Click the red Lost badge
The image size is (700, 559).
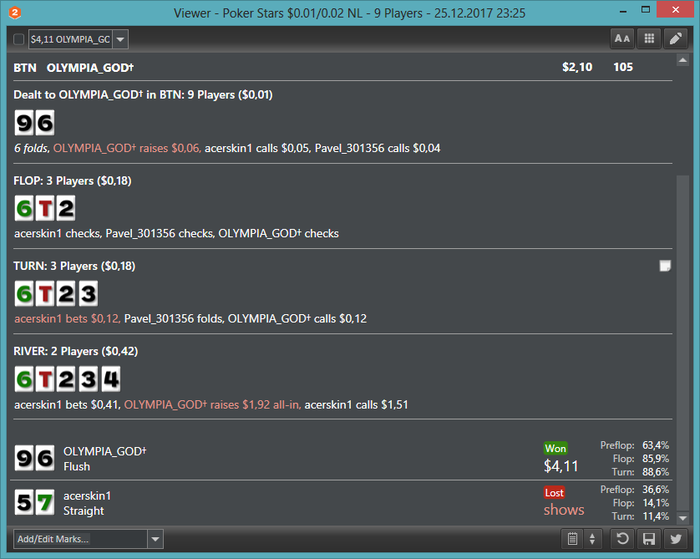pyautogui.click(x=554, y=492)
